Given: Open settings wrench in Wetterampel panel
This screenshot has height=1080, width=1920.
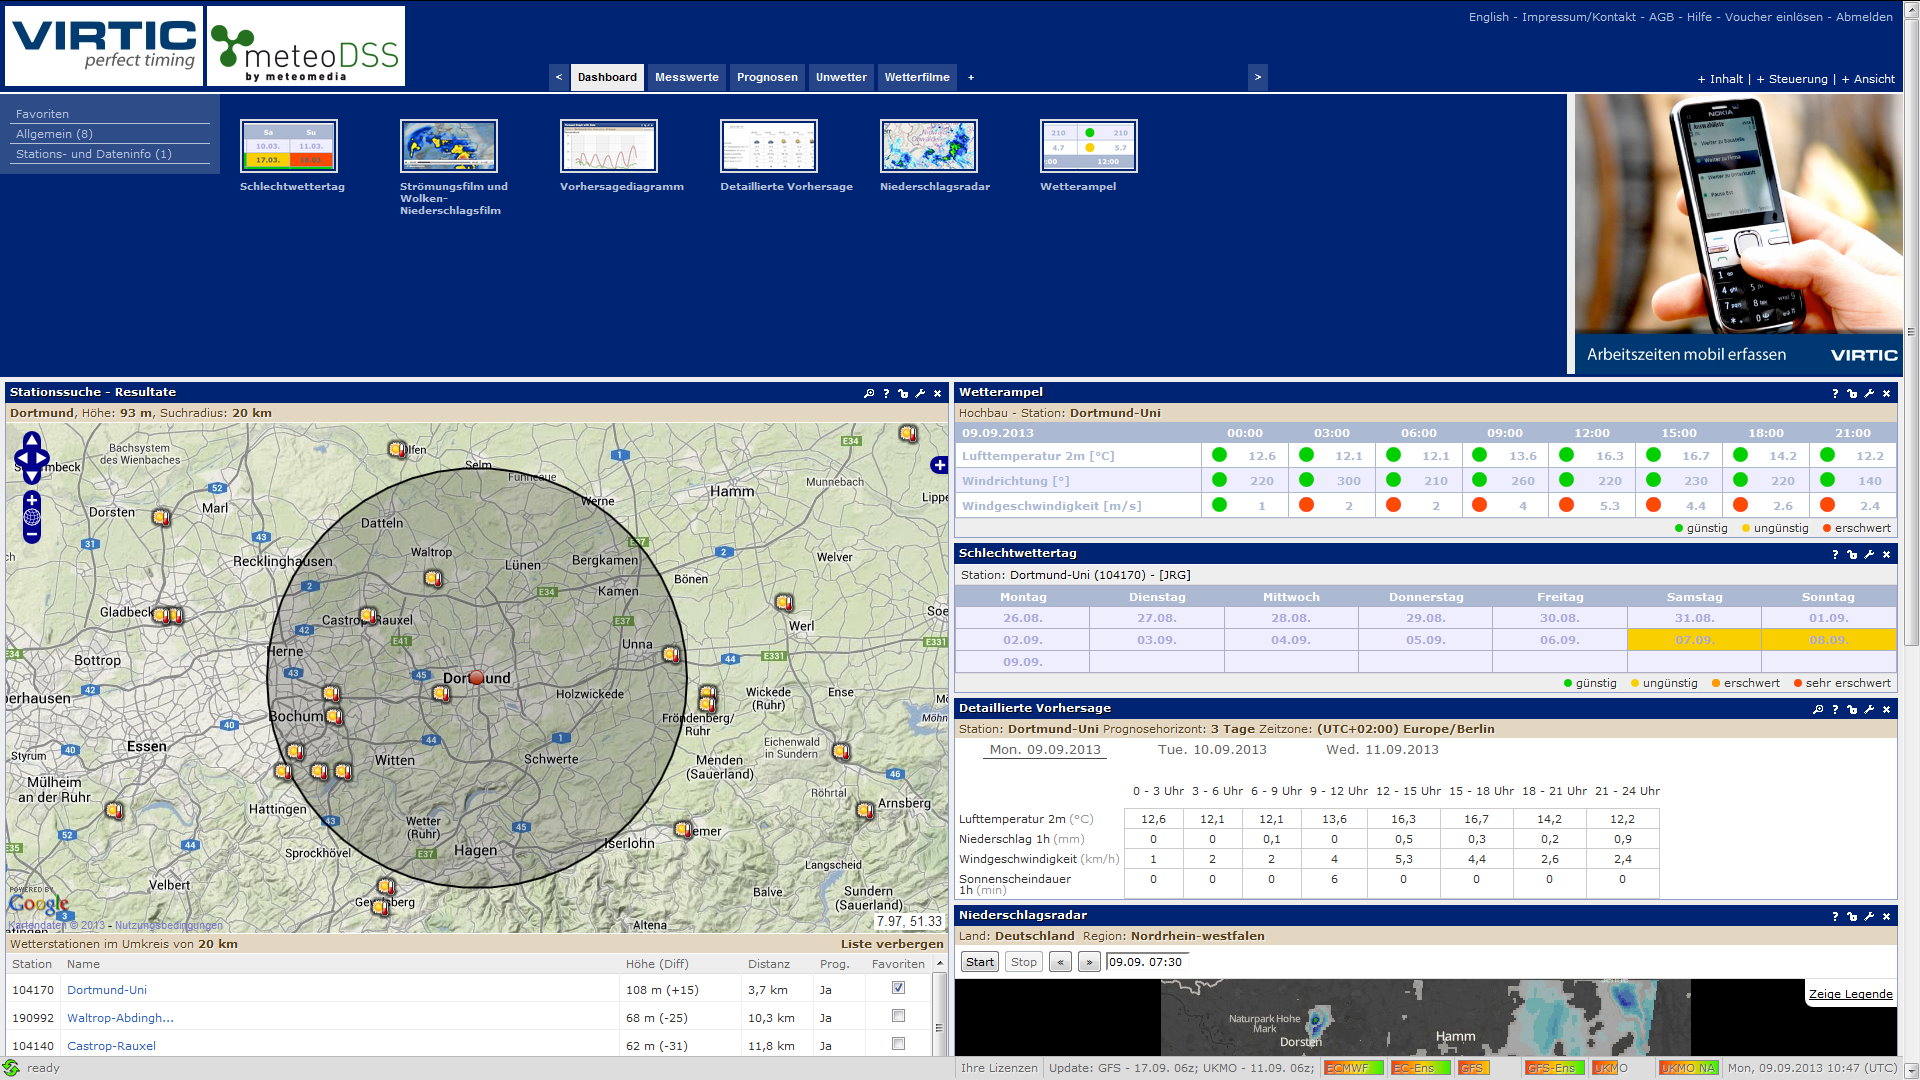Looking at the screenshot, I should pyautogui.click(x=1869, y=394).
